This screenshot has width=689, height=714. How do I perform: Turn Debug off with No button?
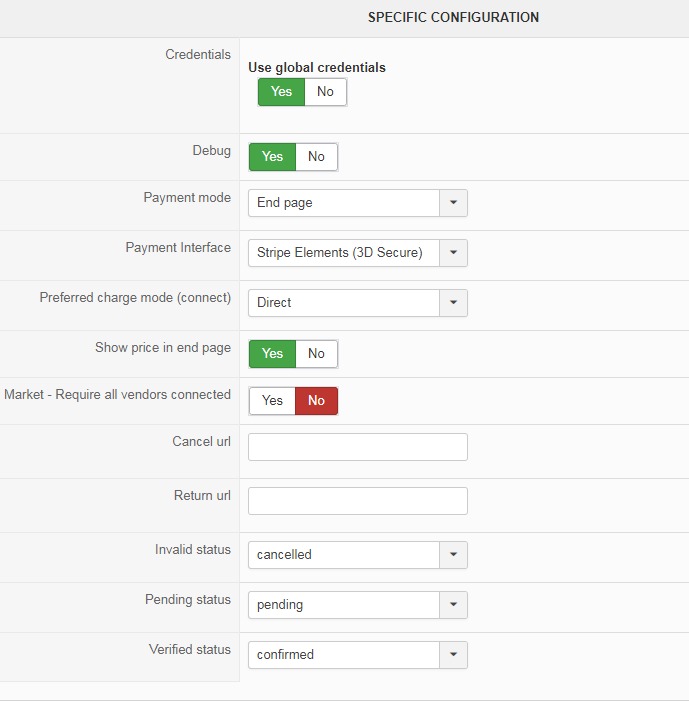[316, 157]
